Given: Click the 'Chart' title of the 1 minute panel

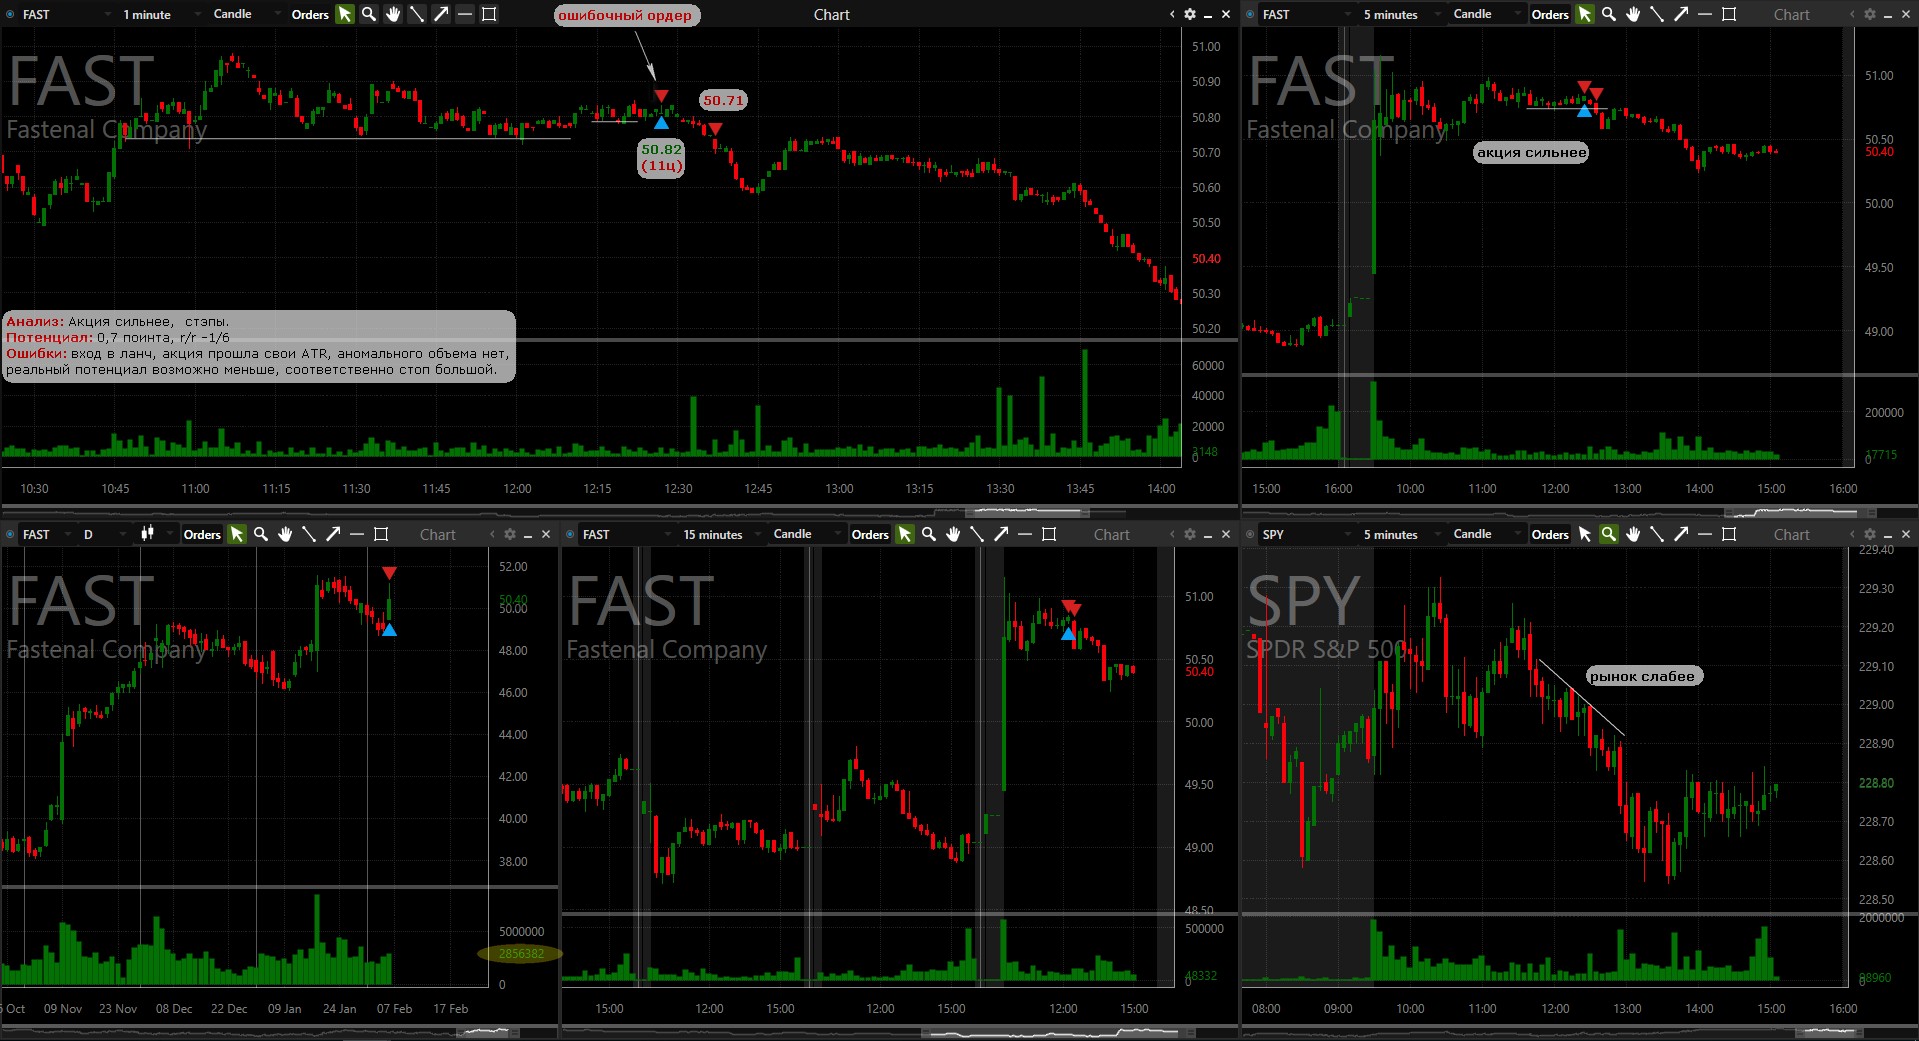Looking at the screenshot, I should (x=831, y=14).
